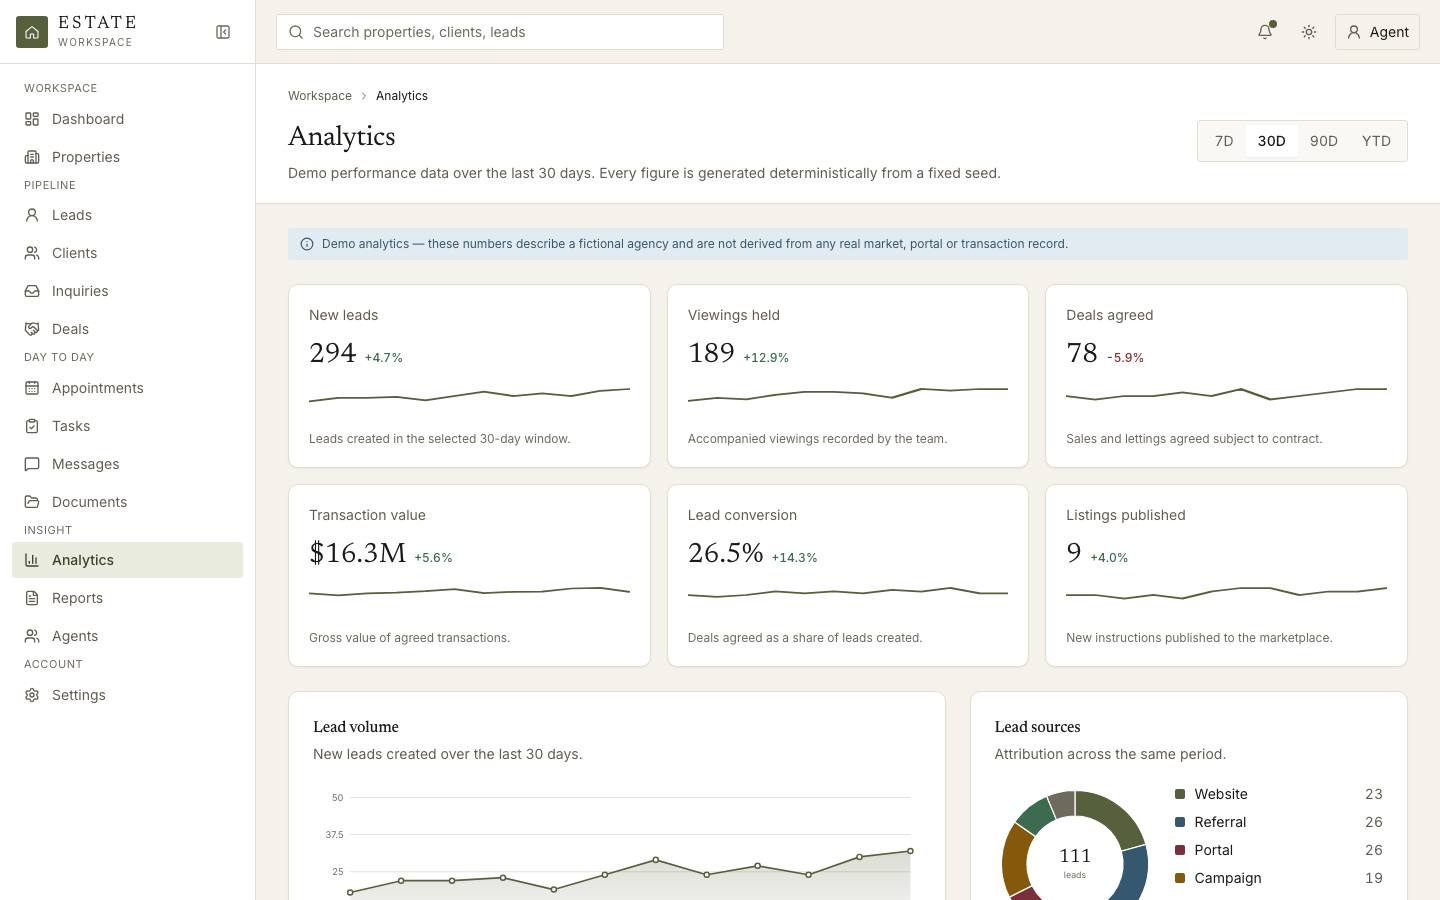Open the notifications bell
1440x900 pixels.
tap(1265, 32)
